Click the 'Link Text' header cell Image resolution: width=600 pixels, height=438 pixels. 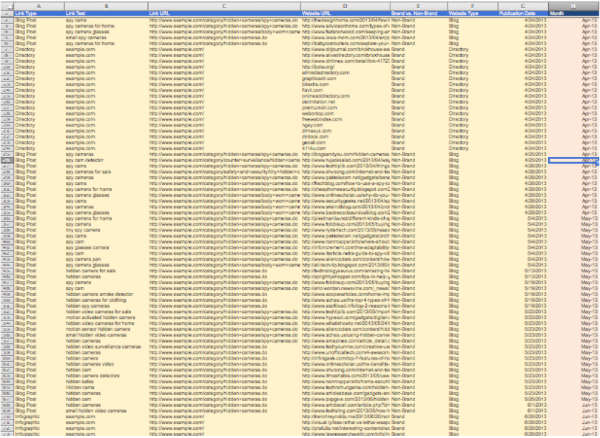tap(106, 14)
